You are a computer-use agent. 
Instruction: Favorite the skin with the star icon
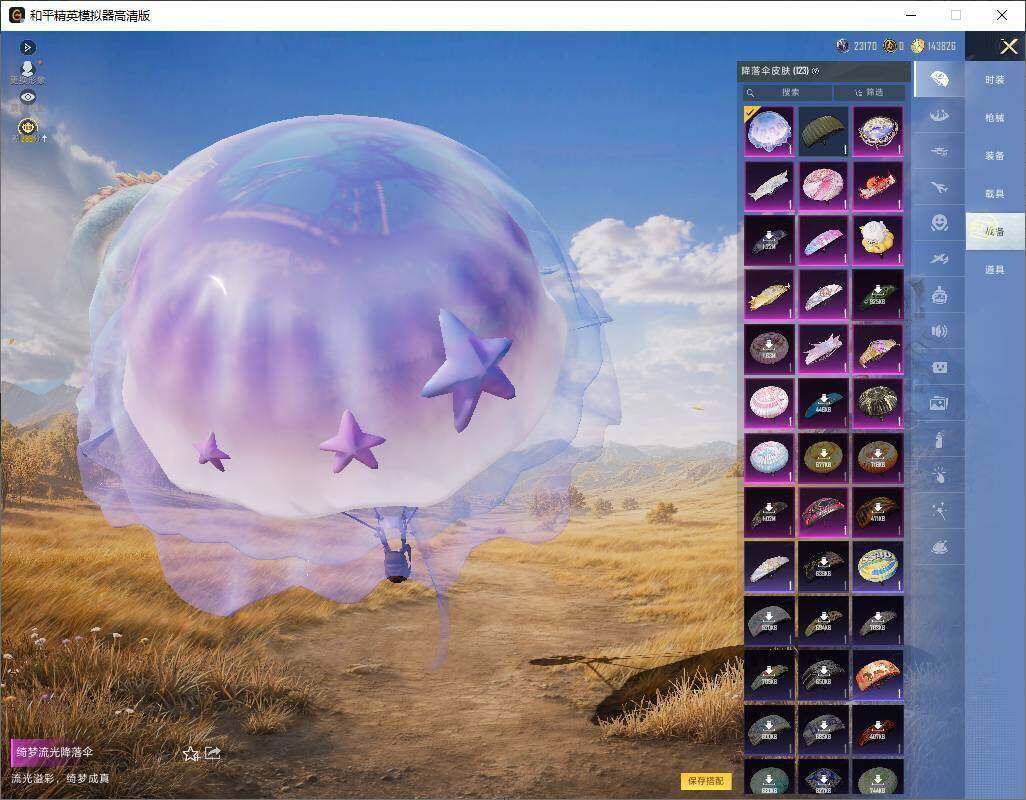[190, 754]
